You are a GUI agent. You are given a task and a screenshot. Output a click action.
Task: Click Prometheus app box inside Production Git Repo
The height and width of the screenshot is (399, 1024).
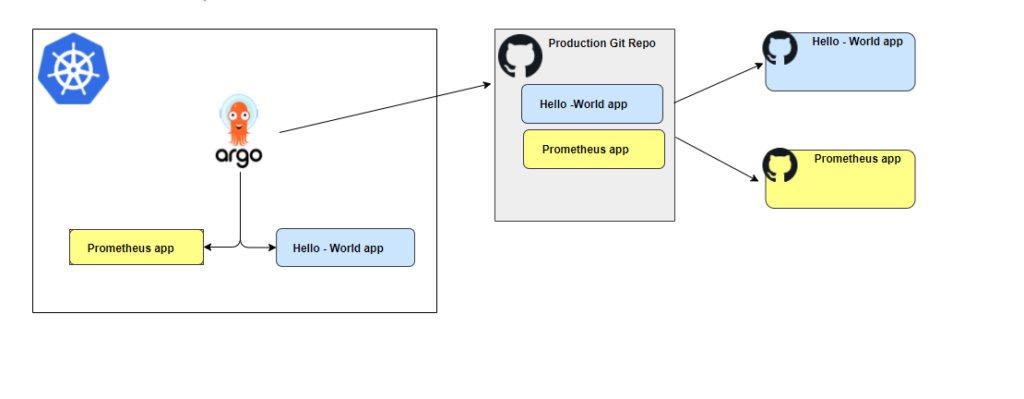pos(594,149)
